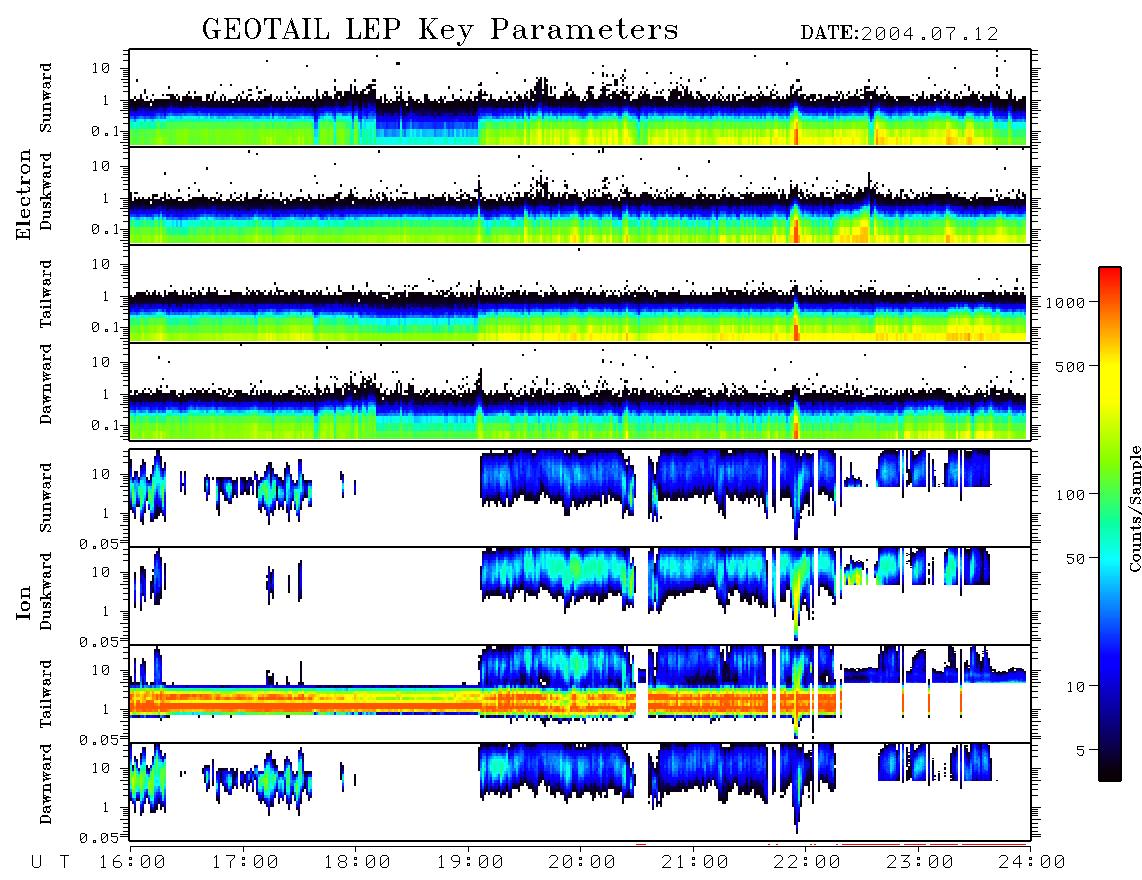The height and width of the screenshot is (880, 1142).
Task: Click the Electron 'Duskward' panel label
Action: (46, 191)
